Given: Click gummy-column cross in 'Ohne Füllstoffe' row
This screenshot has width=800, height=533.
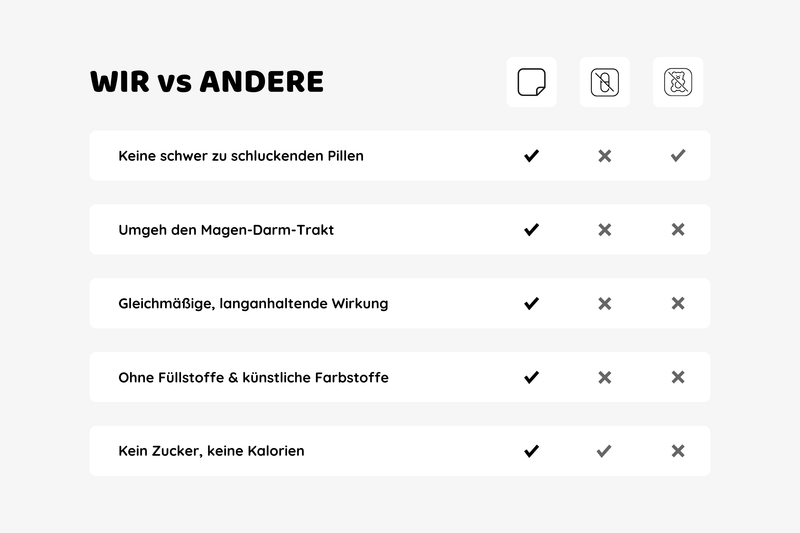Looking at the screenshot, I should click(678, 377).
